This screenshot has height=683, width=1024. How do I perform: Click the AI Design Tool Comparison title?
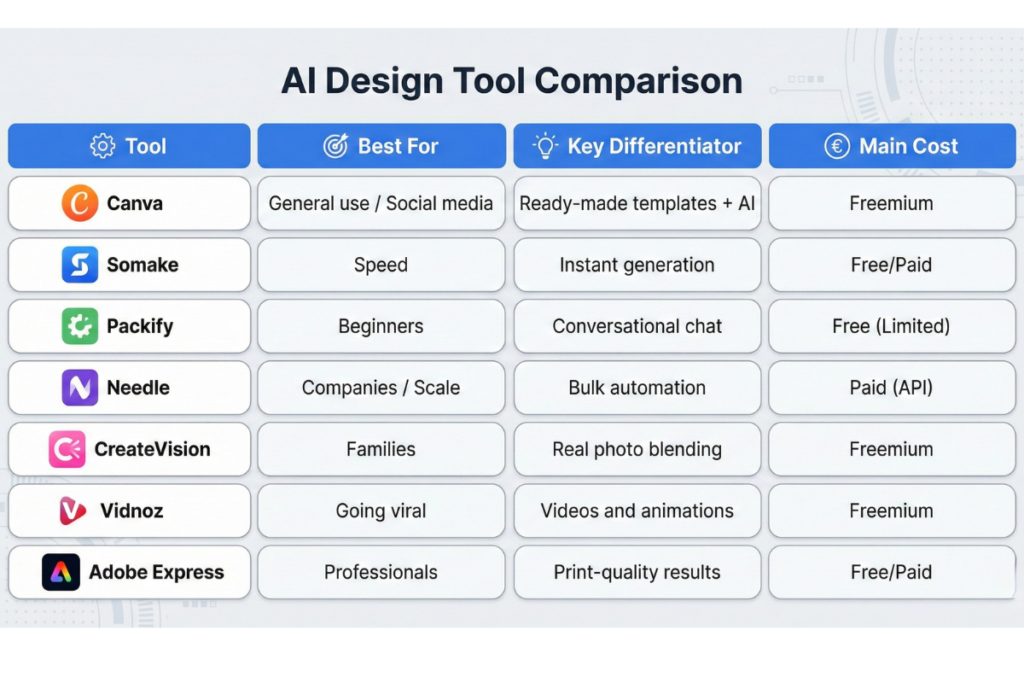pyautogui.click(x=511, y=81)
